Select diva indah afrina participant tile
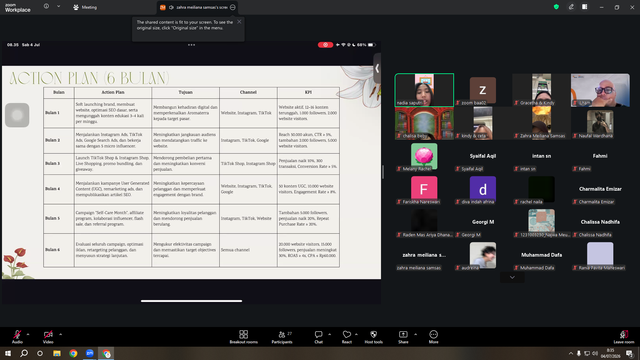 tap(483, 189)
